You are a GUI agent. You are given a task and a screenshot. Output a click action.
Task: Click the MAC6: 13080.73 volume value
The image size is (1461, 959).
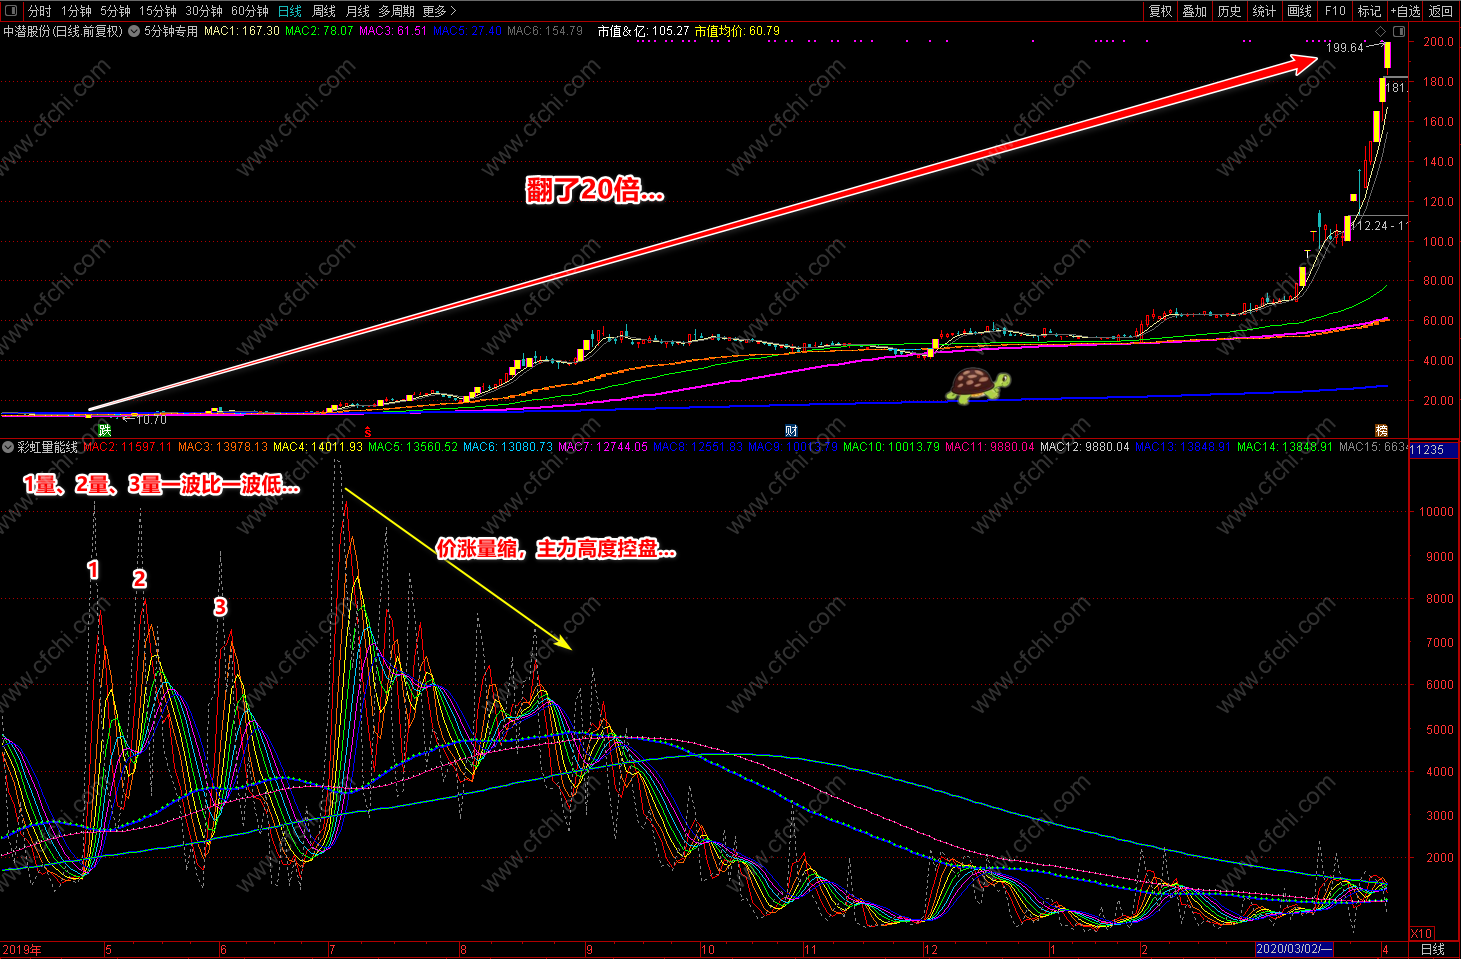[508, 447]
